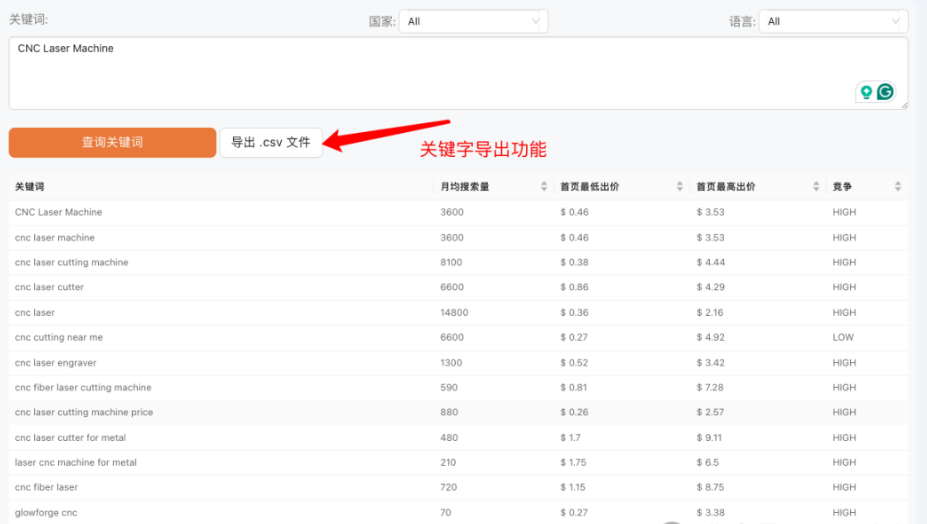Click the 'glowforge cnc' keyword row
Screen dimensions: 927x524
[46, 512]
